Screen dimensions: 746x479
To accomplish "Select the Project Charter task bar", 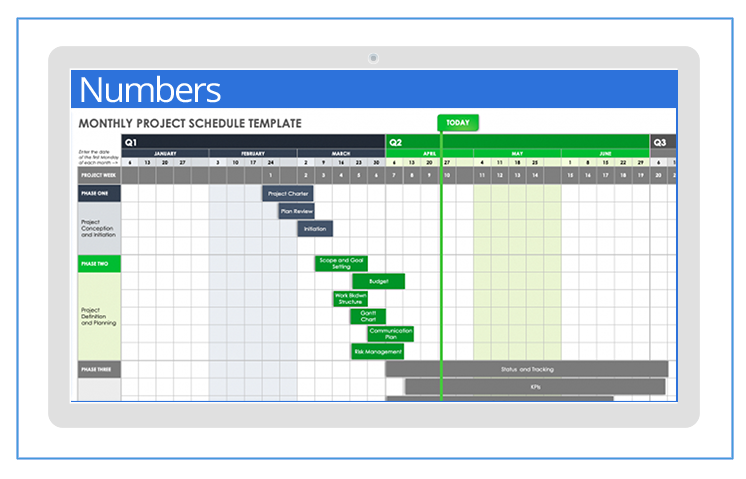I will pos(287,194).
